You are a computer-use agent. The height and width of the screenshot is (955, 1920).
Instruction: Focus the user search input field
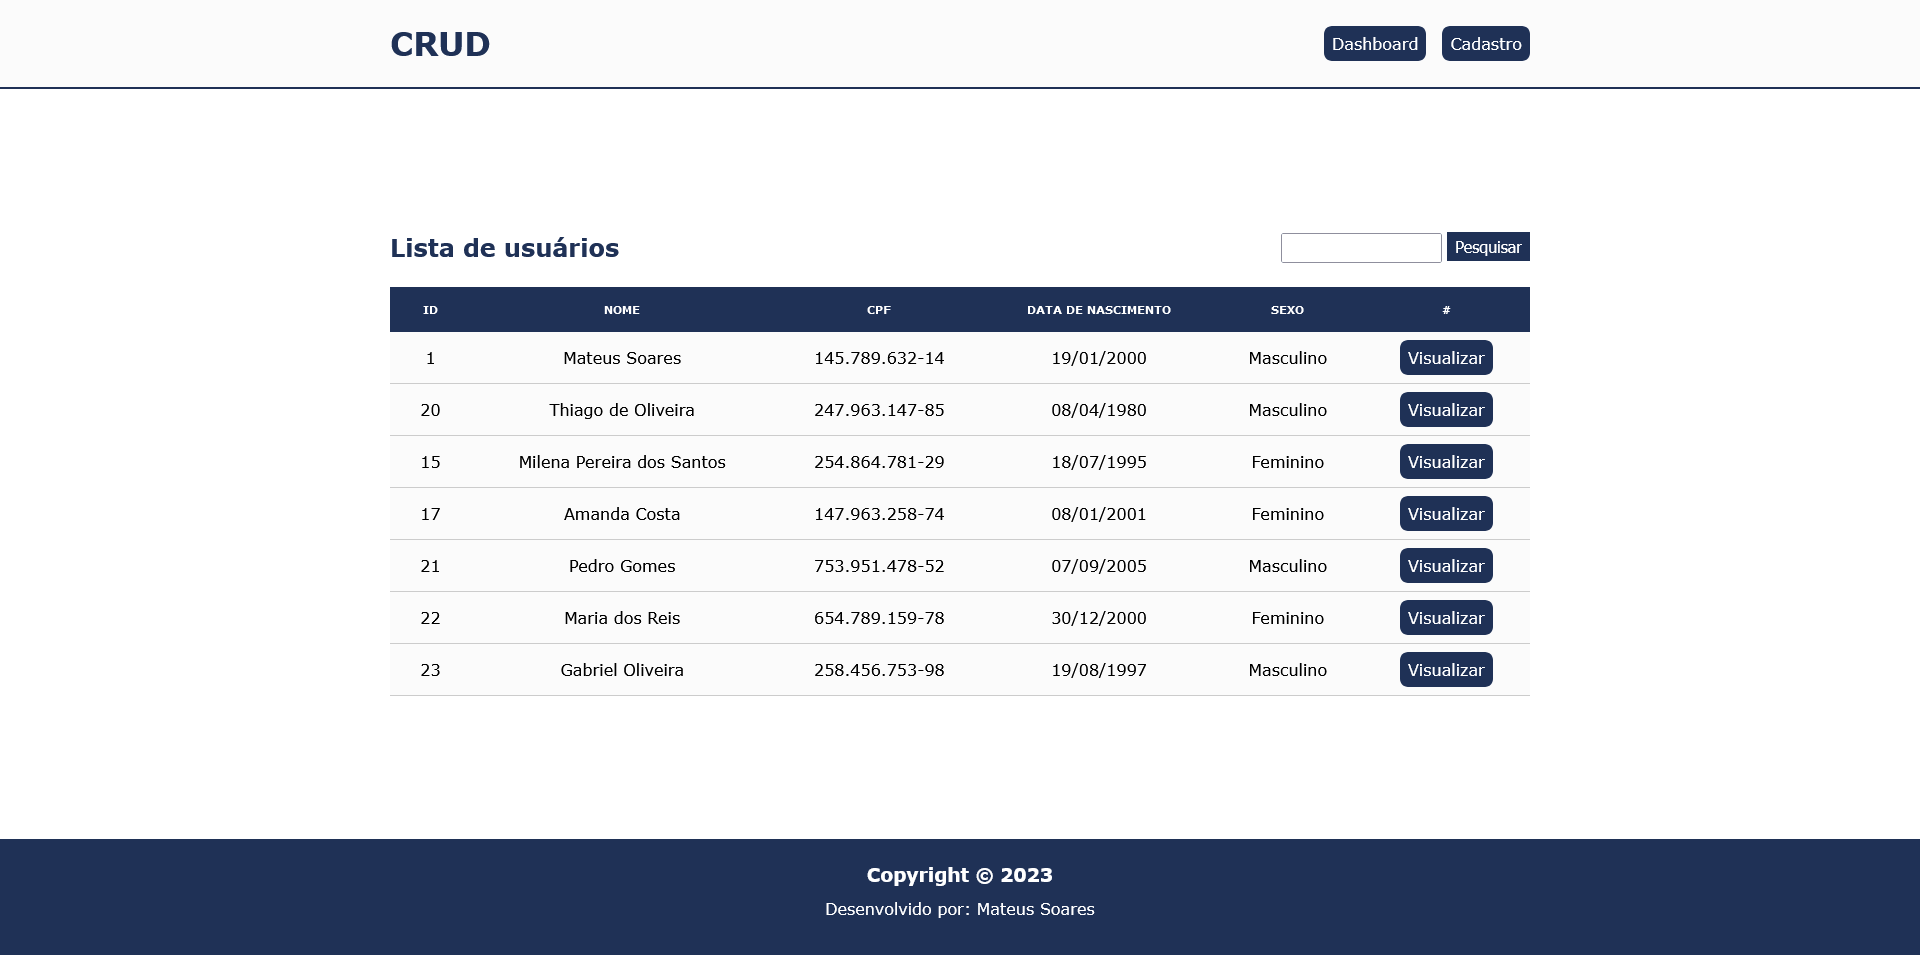click(1361, 248)
